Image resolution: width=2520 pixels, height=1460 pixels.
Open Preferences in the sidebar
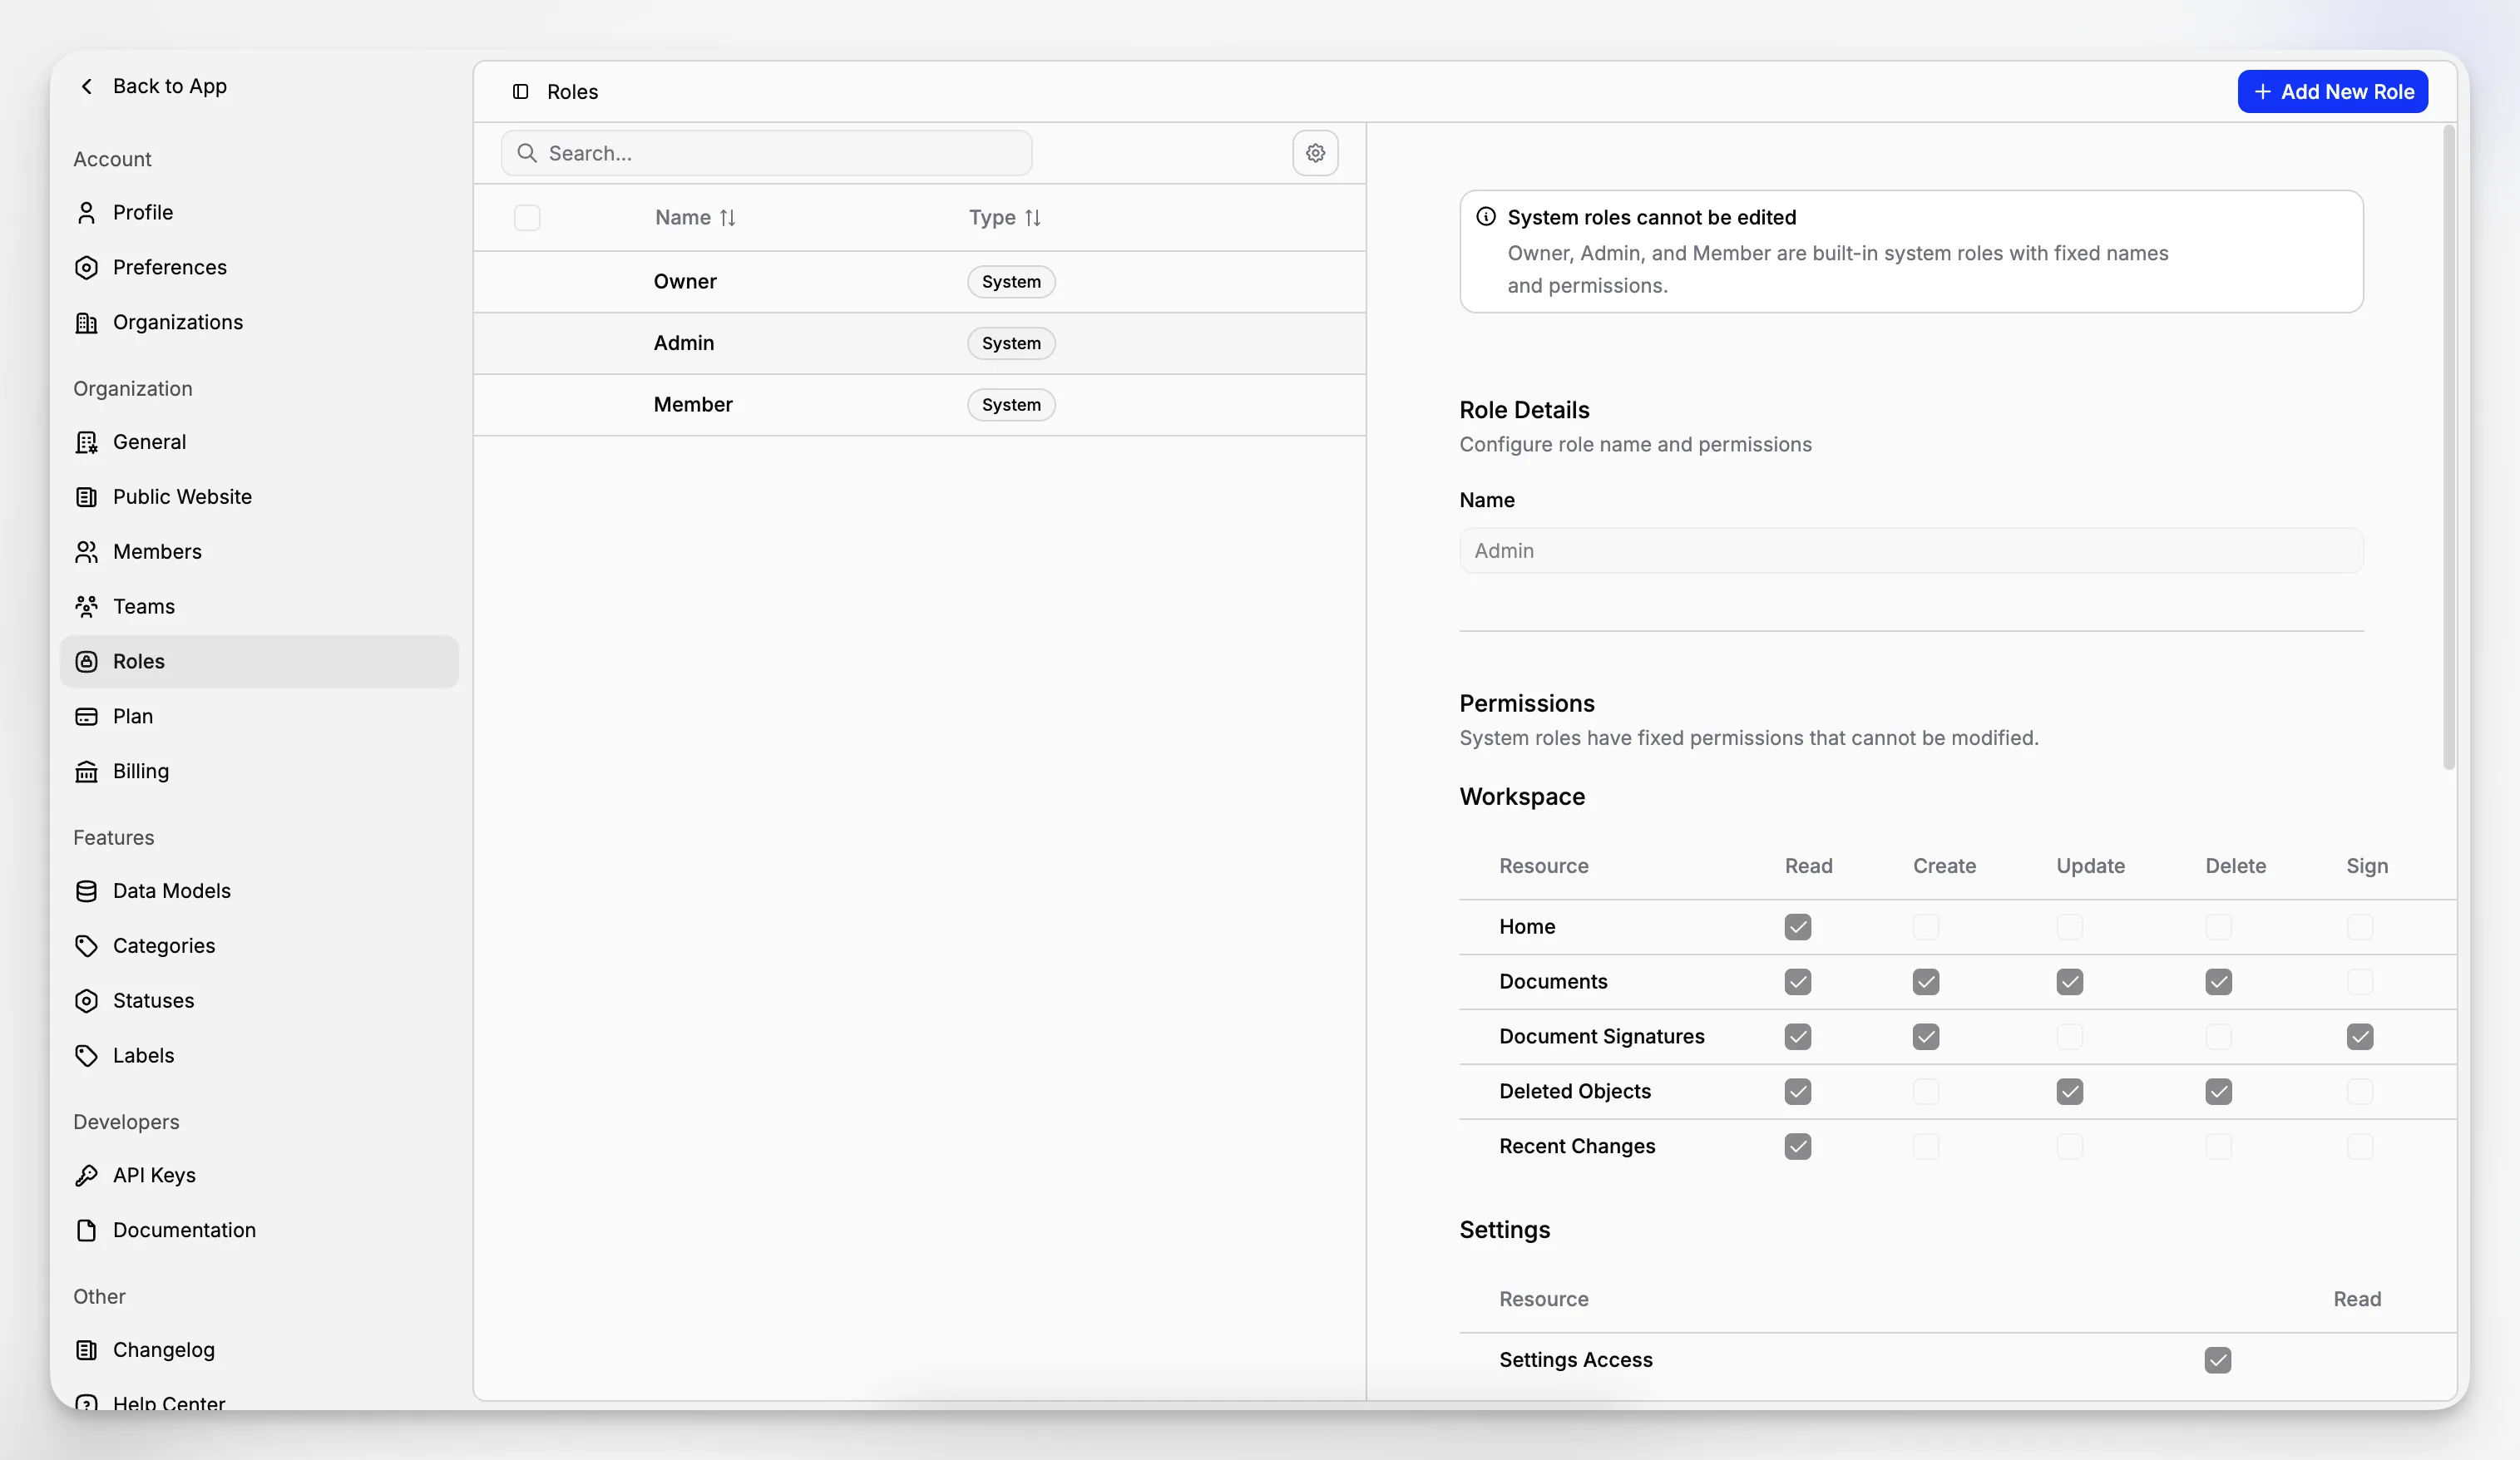point(259,267)
